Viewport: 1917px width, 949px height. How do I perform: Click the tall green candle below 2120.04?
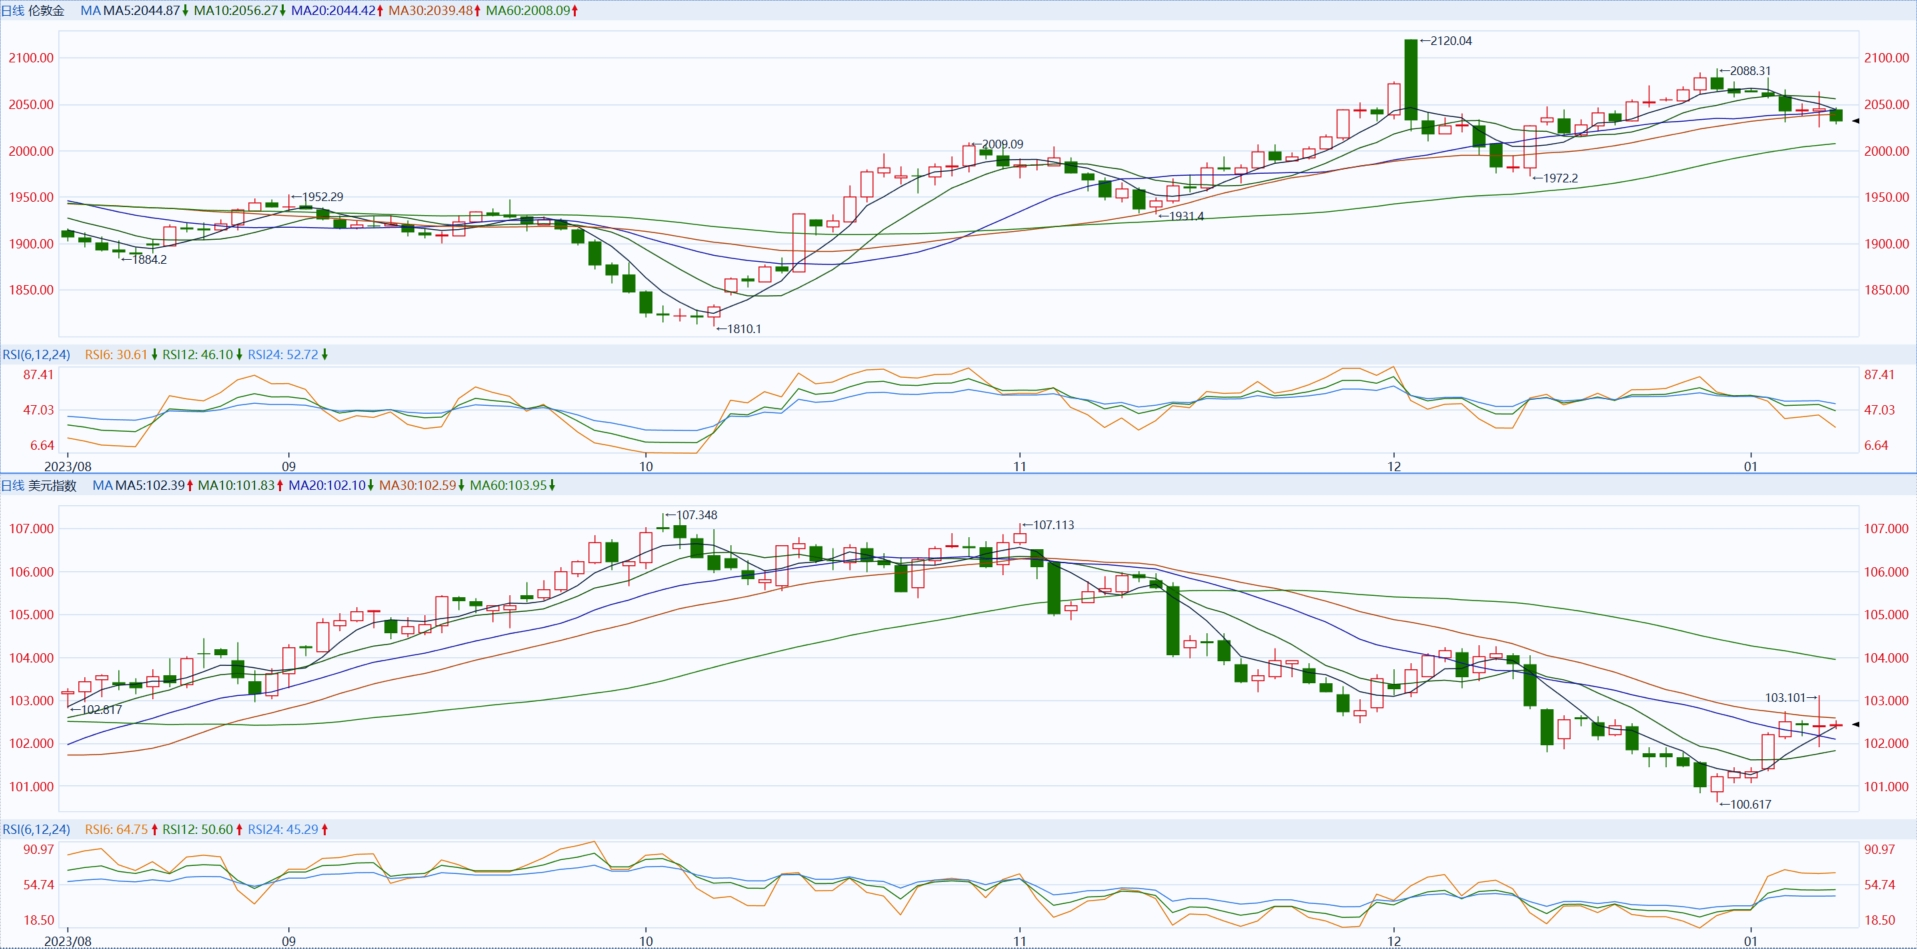tap(1411, 80)
